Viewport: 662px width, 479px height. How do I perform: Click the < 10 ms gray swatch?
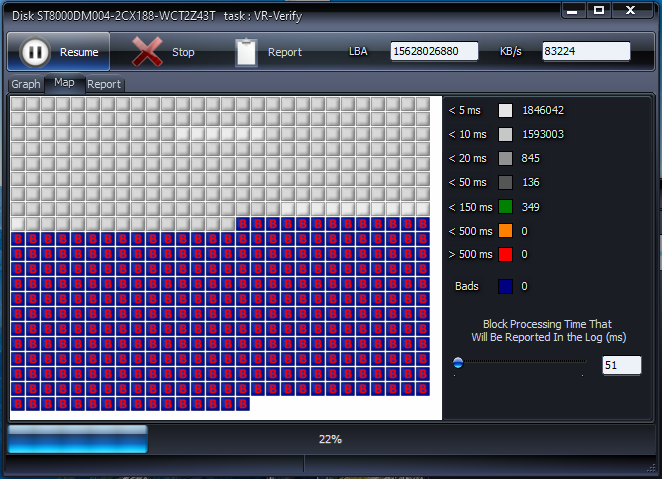[505, 134]
